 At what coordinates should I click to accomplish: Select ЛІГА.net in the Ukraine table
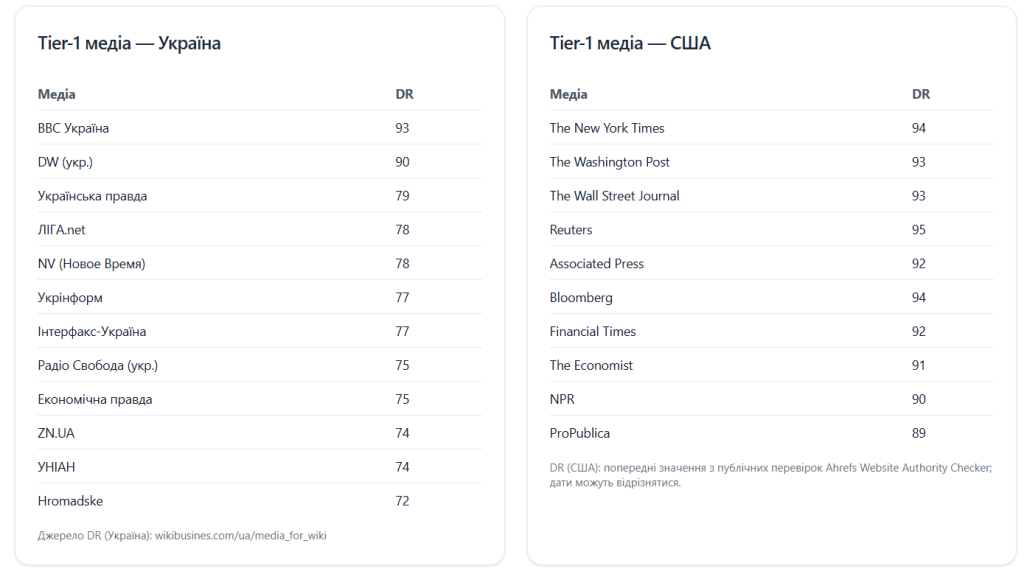62,230
